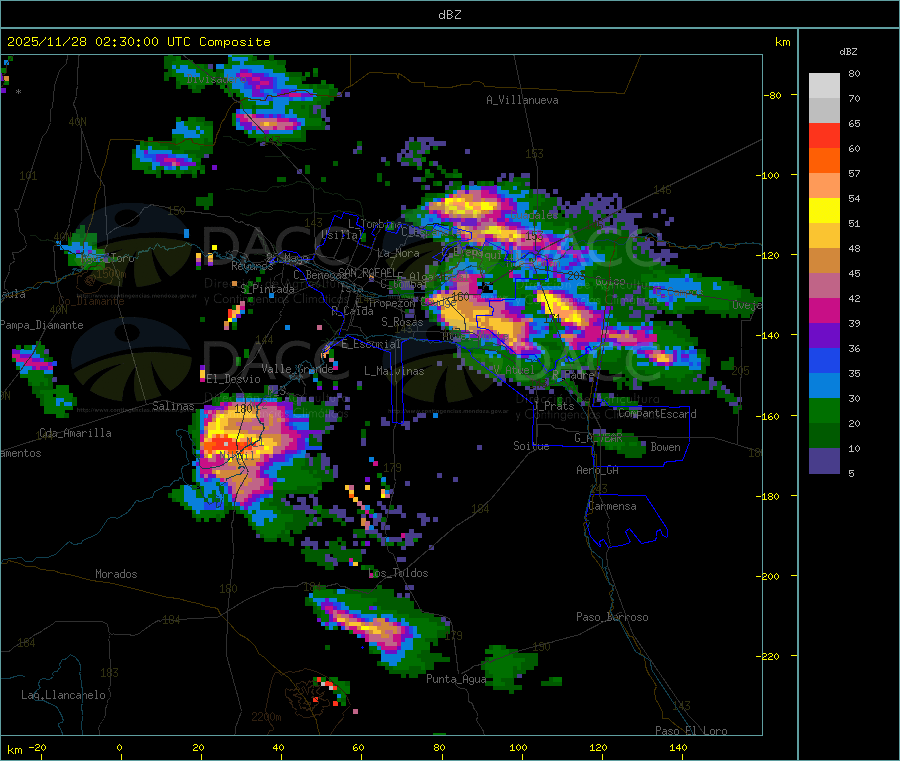Image resolution: width=900 pixels, height=761 pixels.
Task: Click the 'Pampa_Diamante' map label
Action: coord(42,325)
